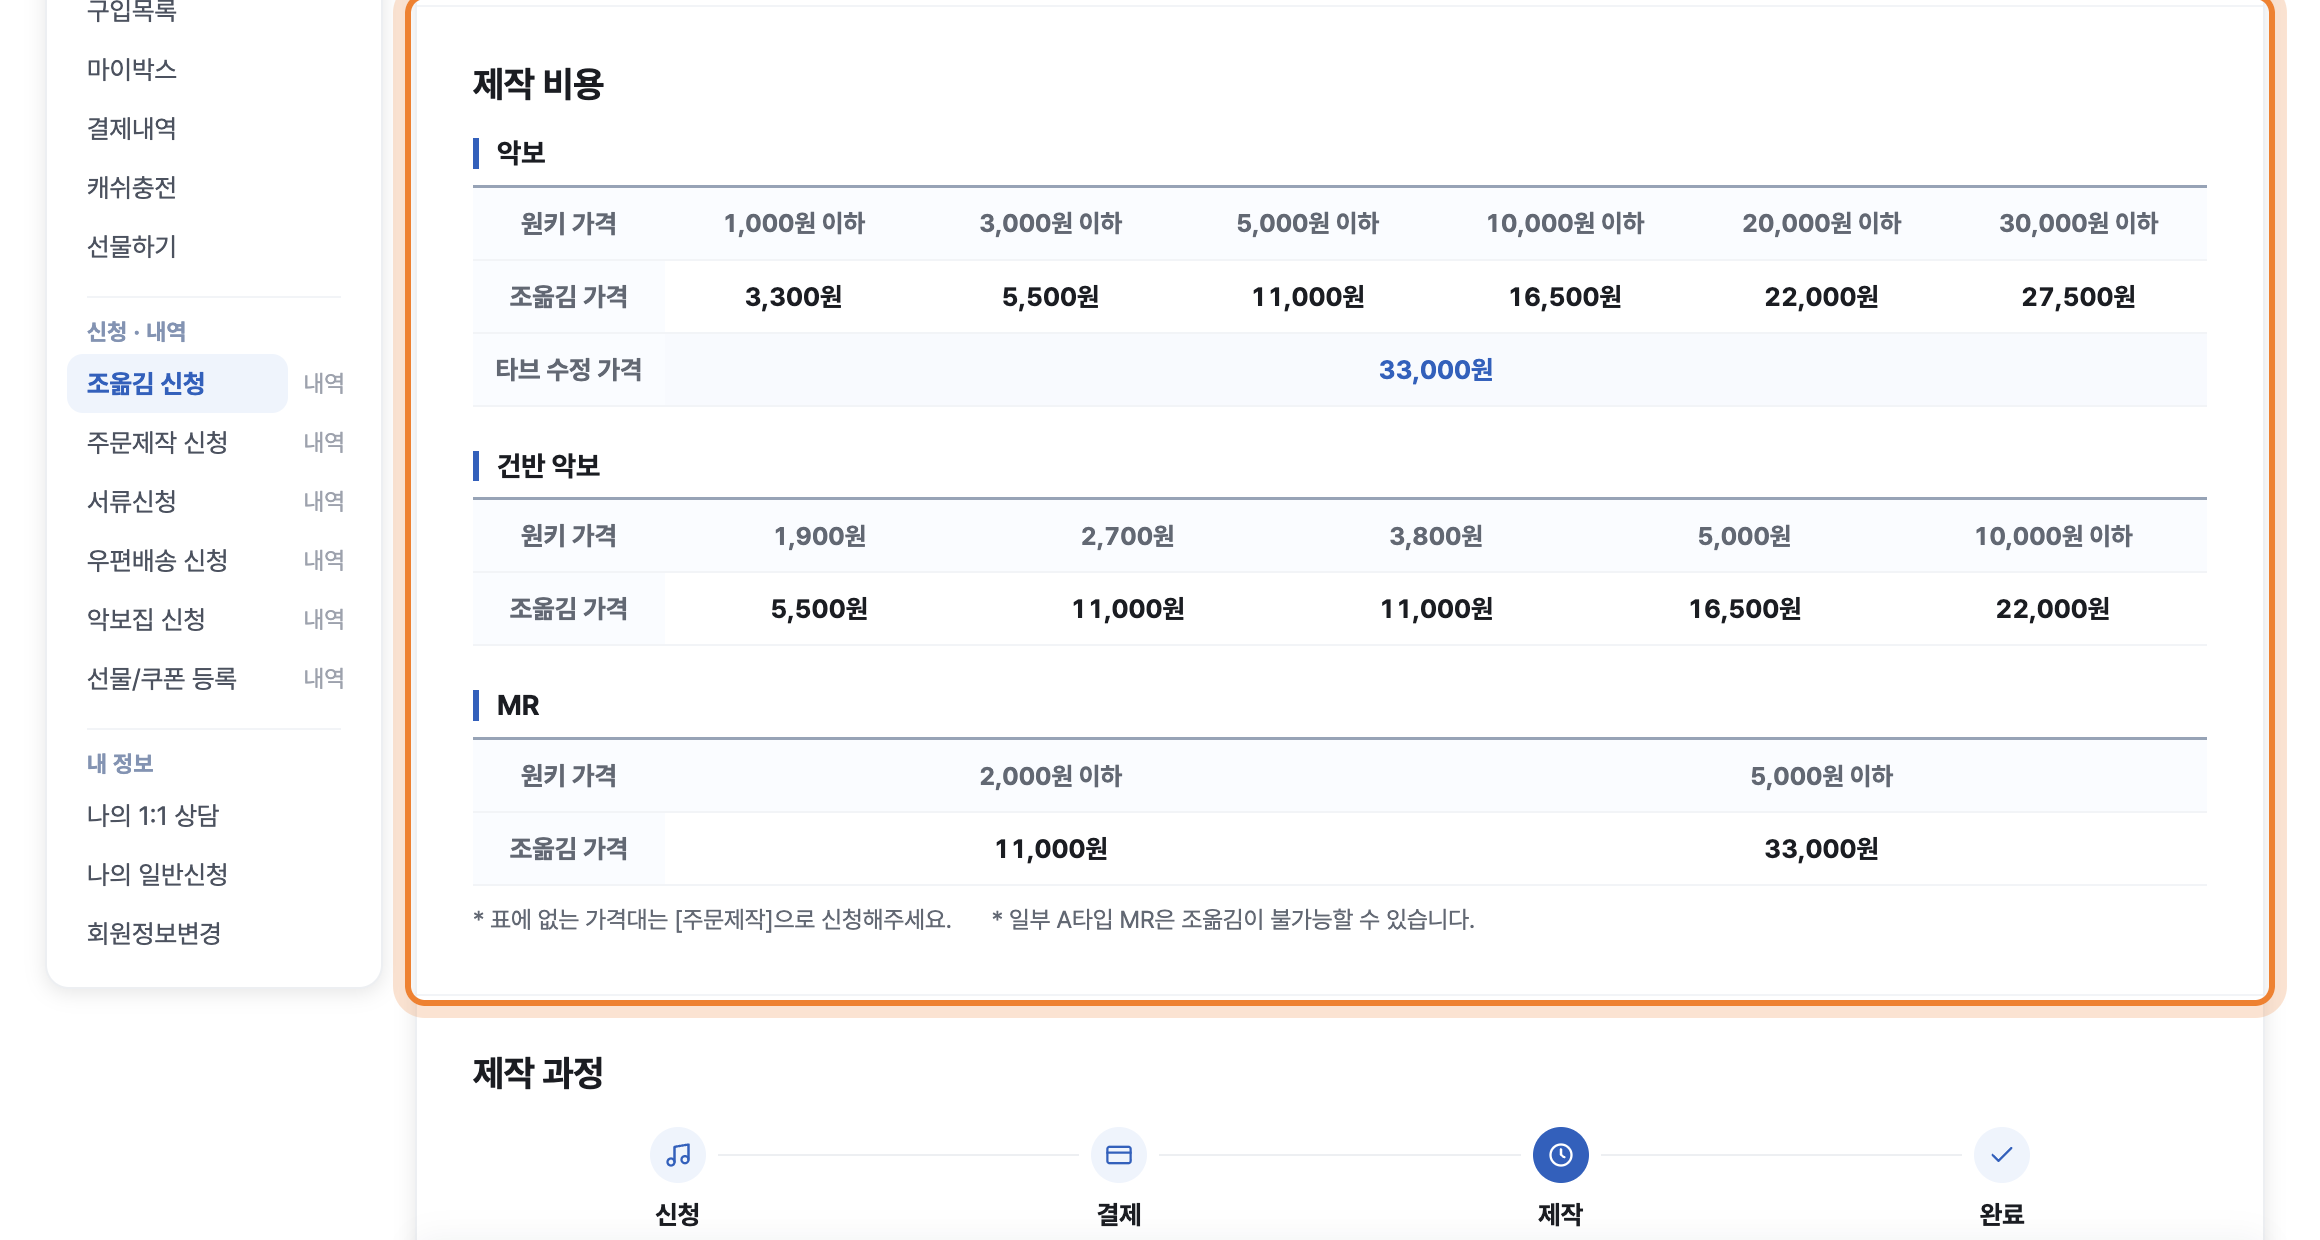Click the 완료 checkmark step icon
This screenshot has width=2320, height=1240.
[2001, 1155]
